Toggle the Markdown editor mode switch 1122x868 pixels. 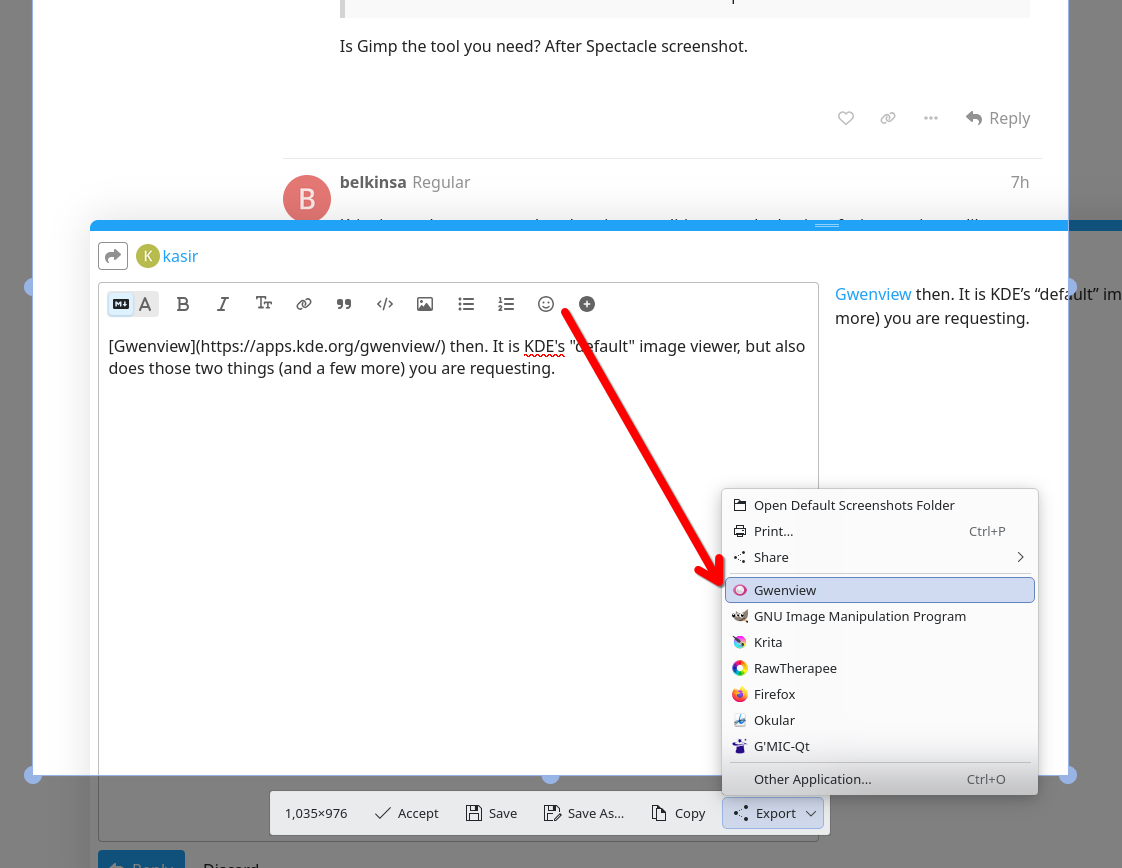coord(132,304)
